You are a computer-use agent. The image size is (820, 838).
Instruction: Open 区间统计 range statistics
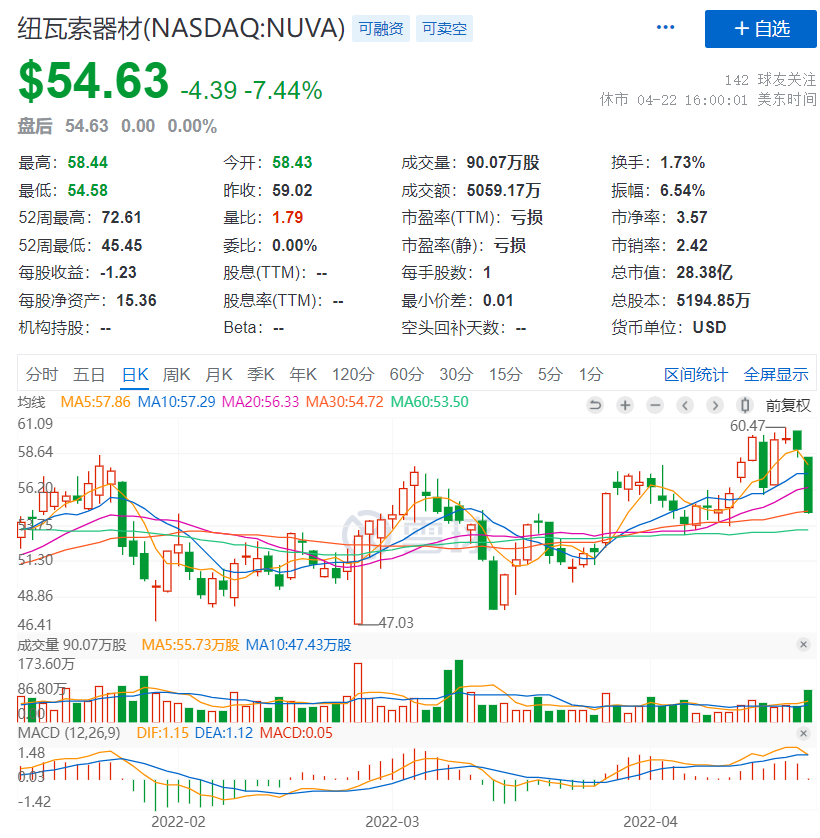[x=695, y=375]
